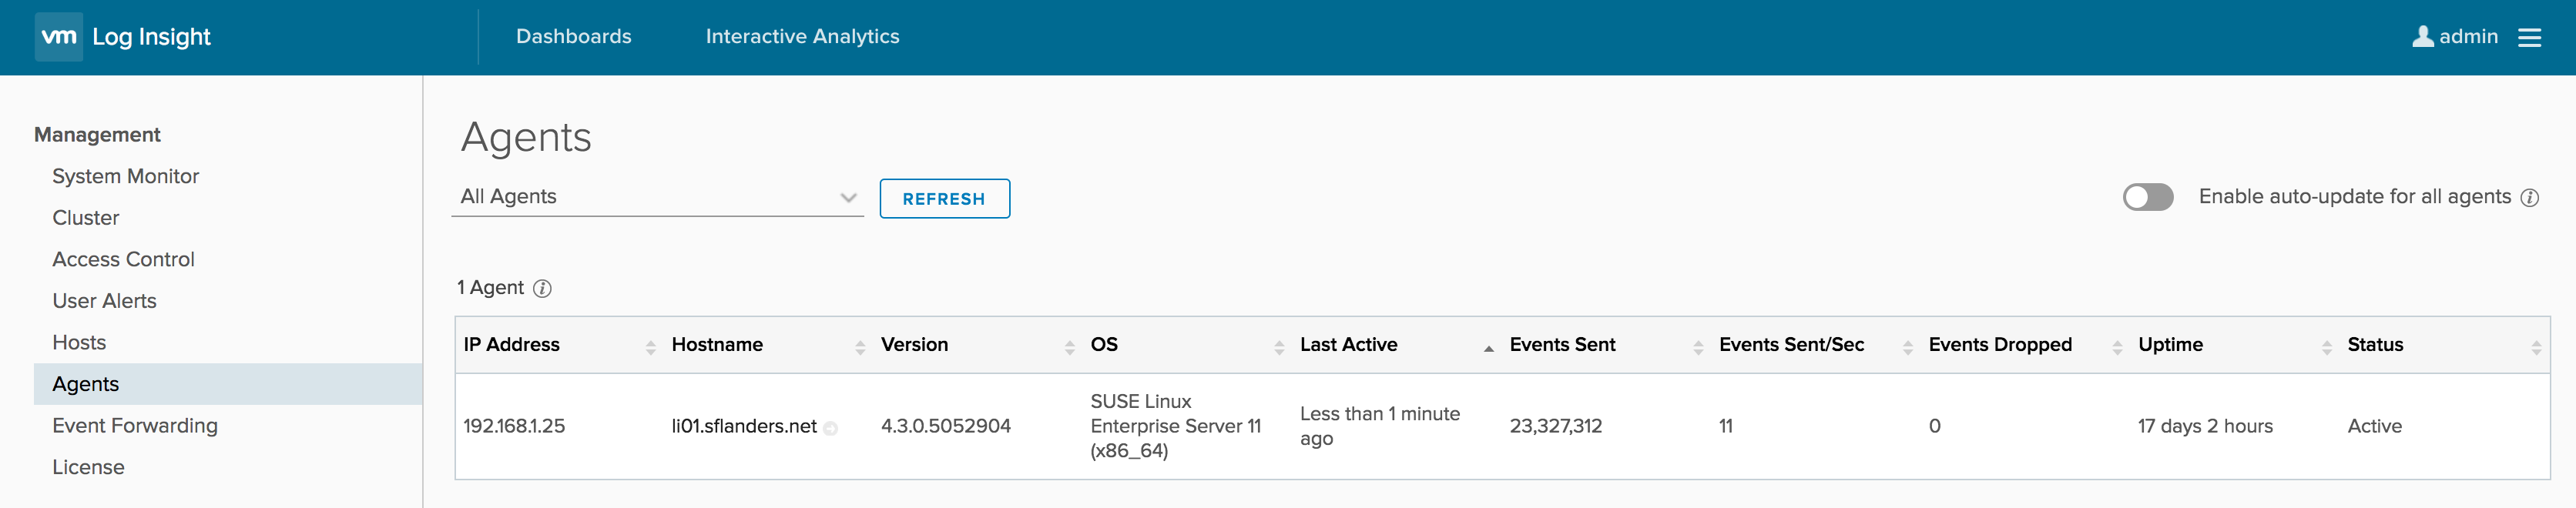This screenshot has height=508, width=2576.
Task: Select the Access Control sidebar item
Action: coord(123,260)
